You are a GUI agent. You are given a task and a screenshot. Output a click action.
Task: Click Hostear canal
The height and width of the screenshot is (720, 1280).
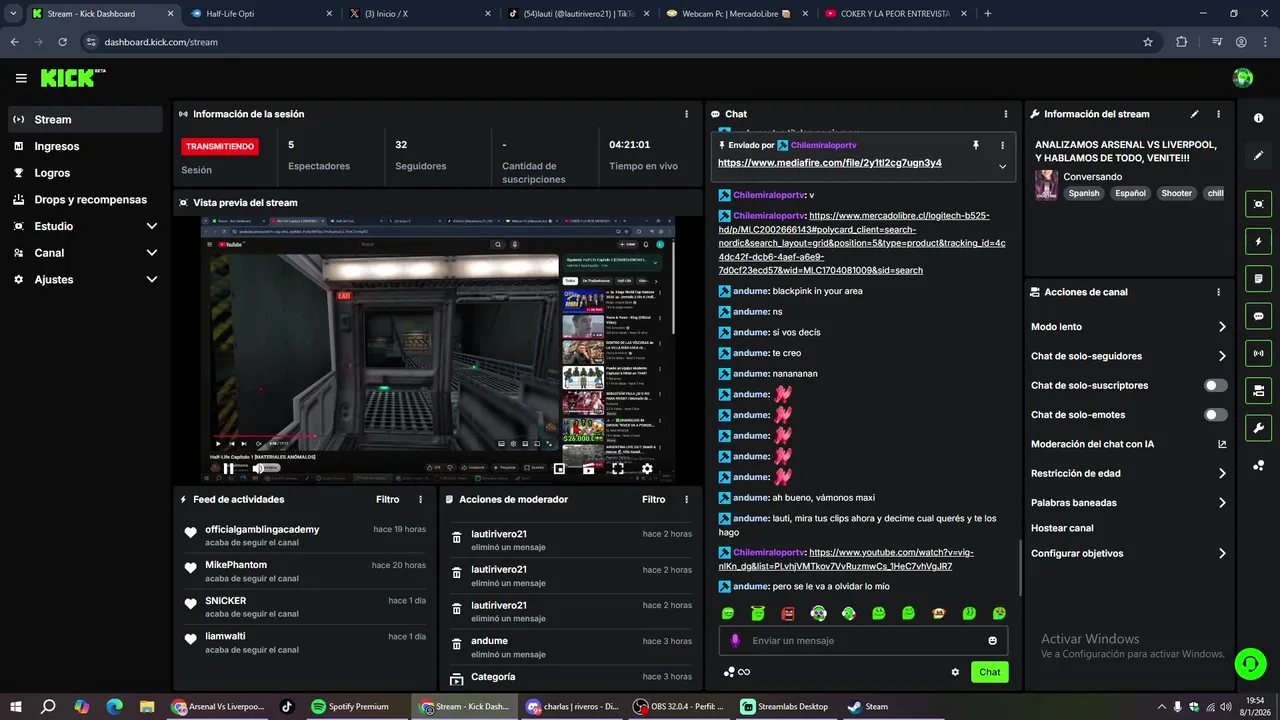pyautogui.click(x=1062, y=528)
